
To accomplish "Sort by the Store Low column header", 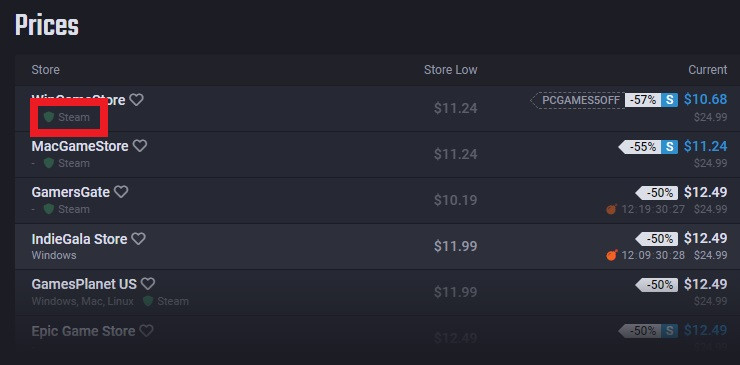I will 450,70.
